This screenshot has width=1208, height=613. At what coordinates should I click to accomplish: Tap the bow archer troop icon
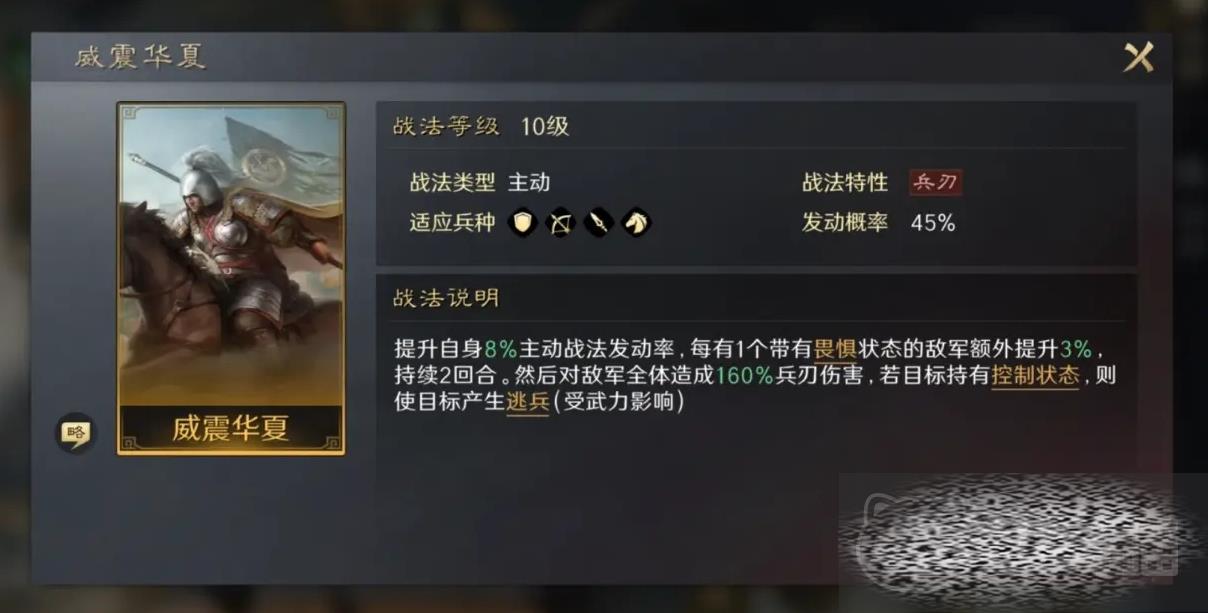pos(560,222)
